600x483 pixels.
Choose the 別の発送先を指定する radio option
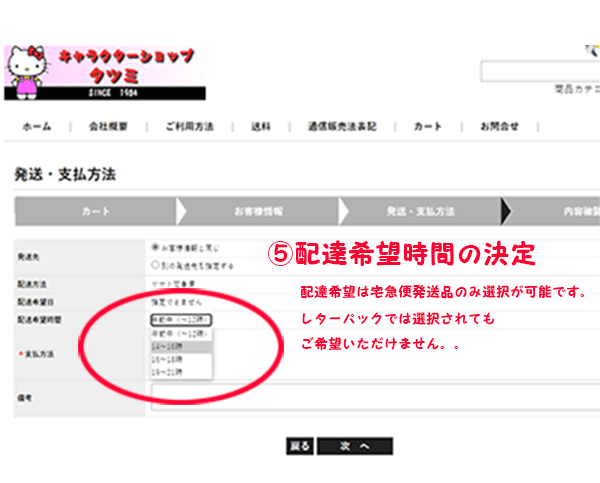tap(154, 265)
